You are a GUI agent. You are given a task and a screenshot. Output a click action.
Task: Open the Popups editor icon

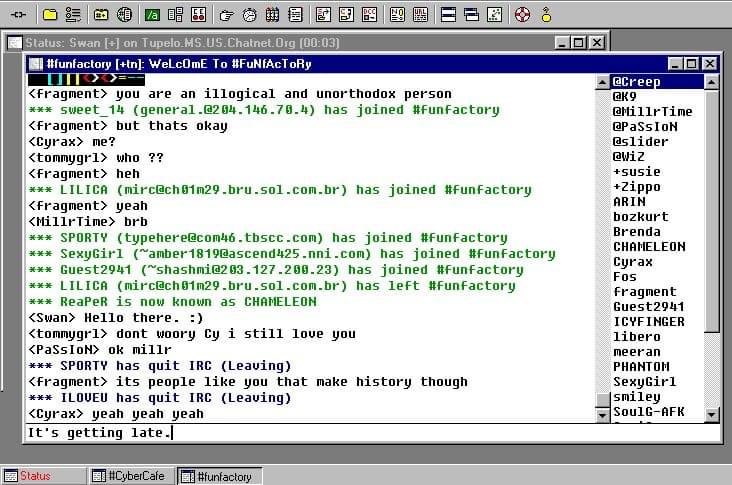[176, 15]
